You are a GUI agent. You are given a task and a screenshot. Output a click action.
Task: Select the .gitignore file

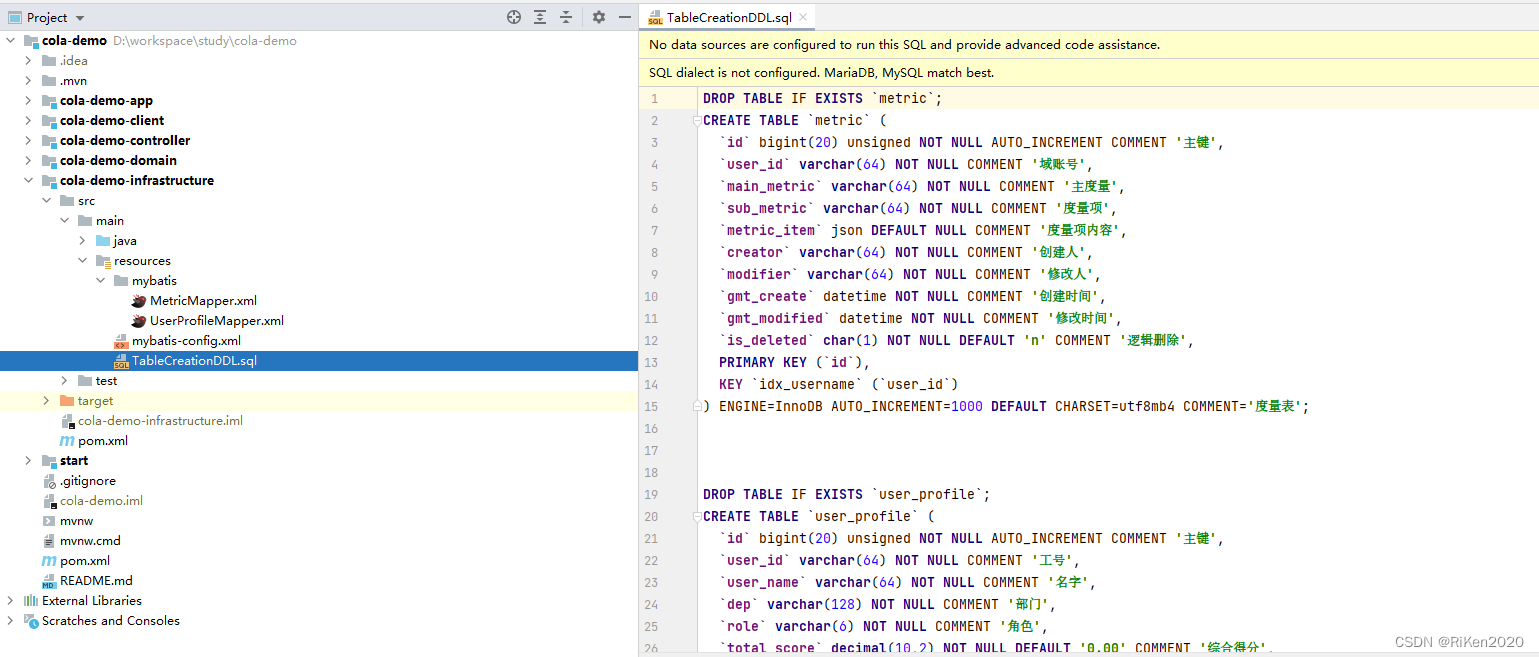click(88, 481)
